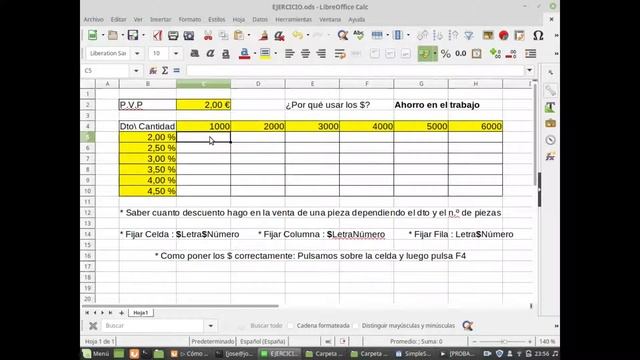Viewport: 640px width, 360px height.
Task: Click the Buscar search input field
Action: click(x=153, y=326)
